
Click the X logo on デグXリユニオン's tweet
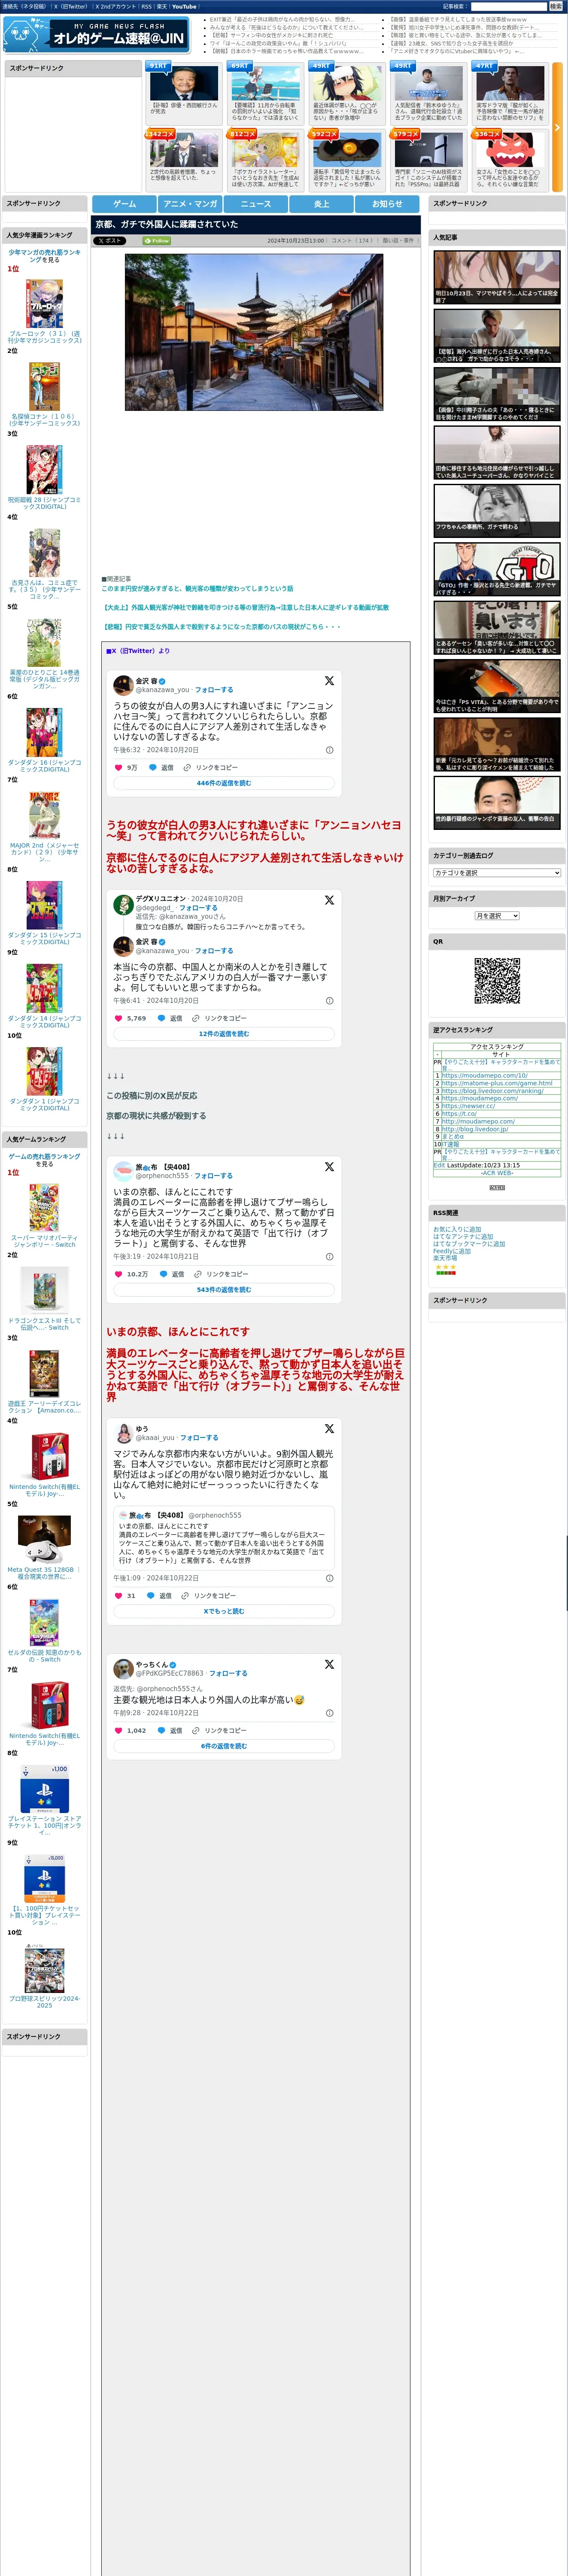(x=329, y=900)
